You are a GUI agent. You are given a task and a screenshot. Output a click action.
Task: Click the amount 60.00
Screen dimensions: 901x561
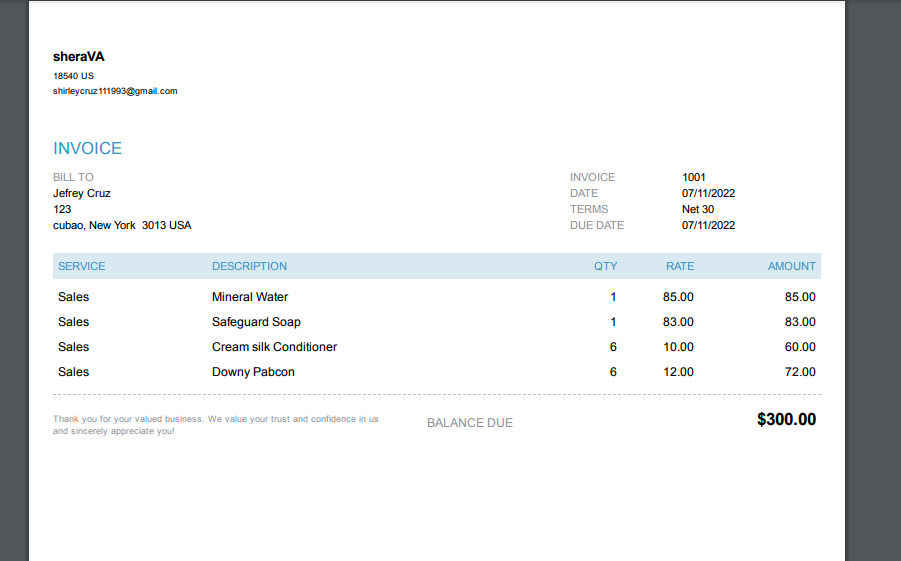click(800, 347)
